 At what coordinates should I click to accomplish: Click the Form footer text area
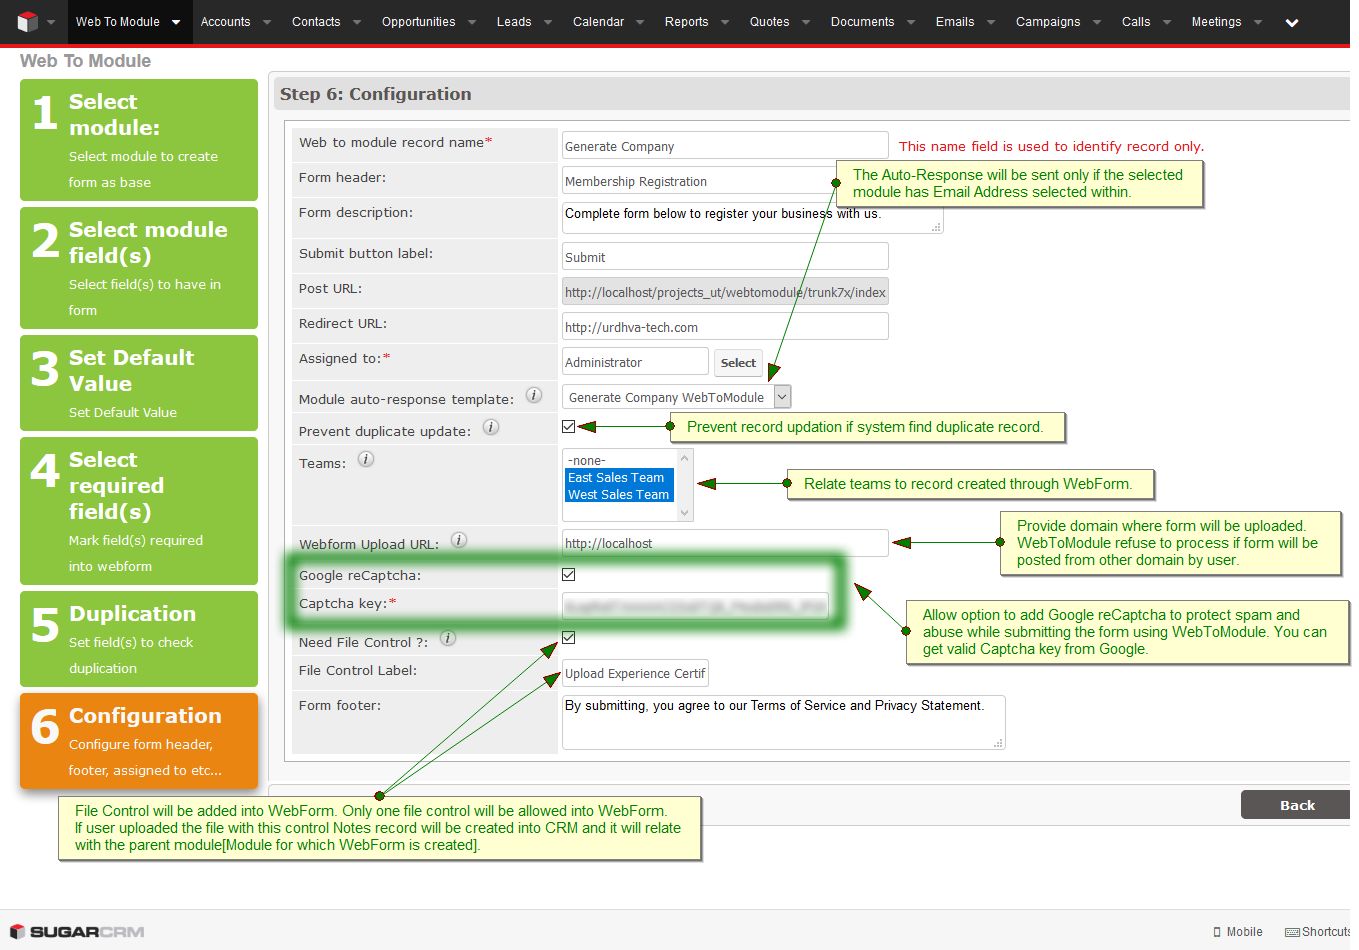783,722
